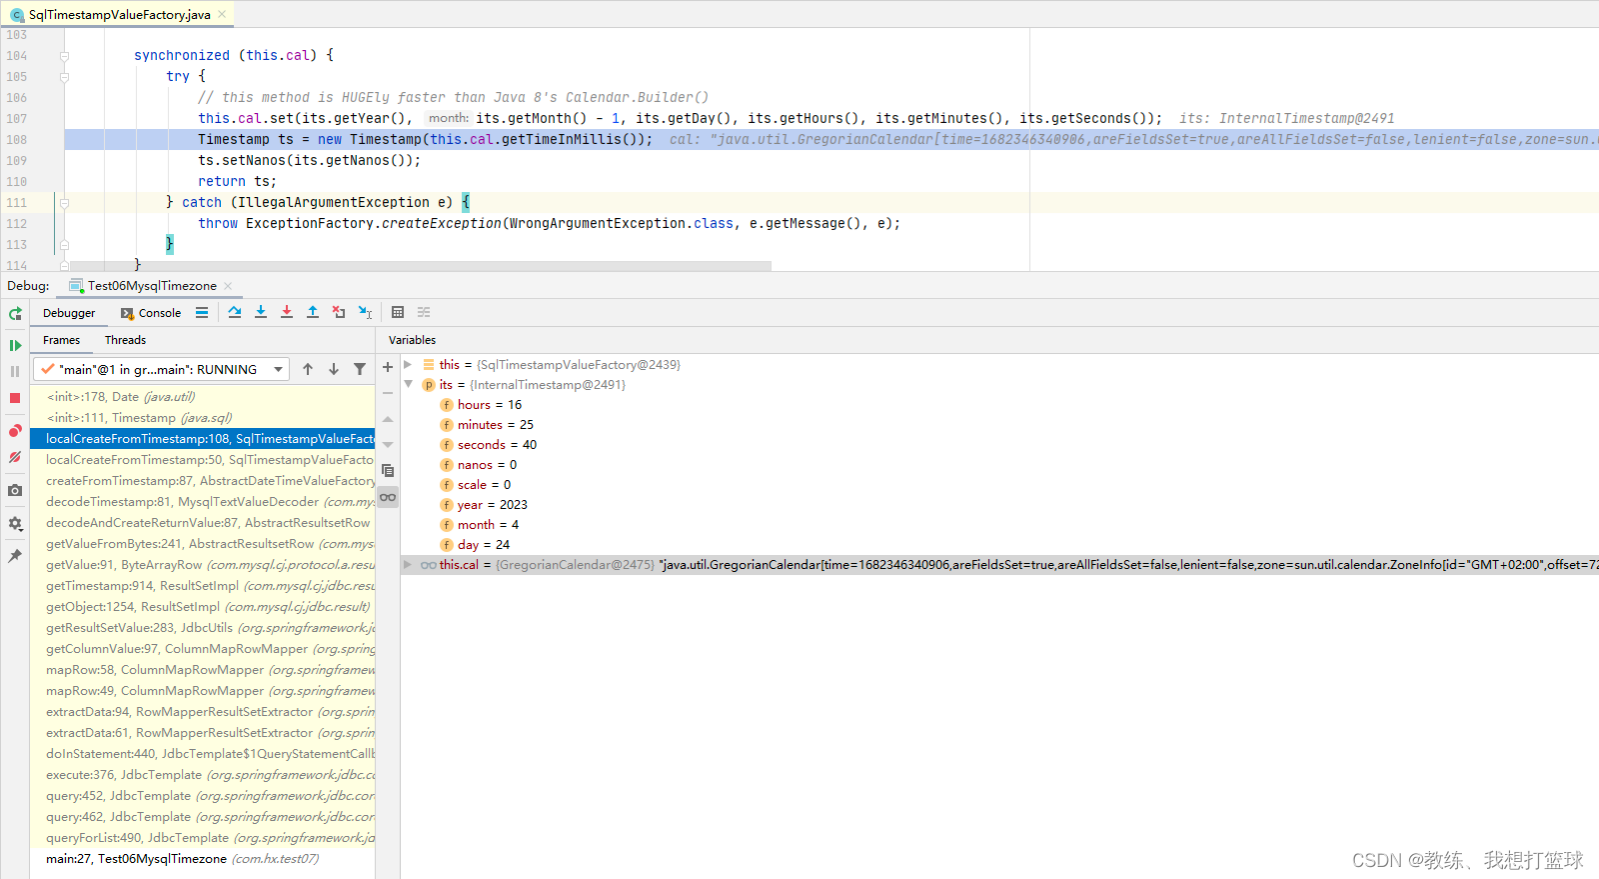The width and height of the screenshot is (1599, 879).
Task: Select frame '<init>:178, Date'
Action: 203,397
